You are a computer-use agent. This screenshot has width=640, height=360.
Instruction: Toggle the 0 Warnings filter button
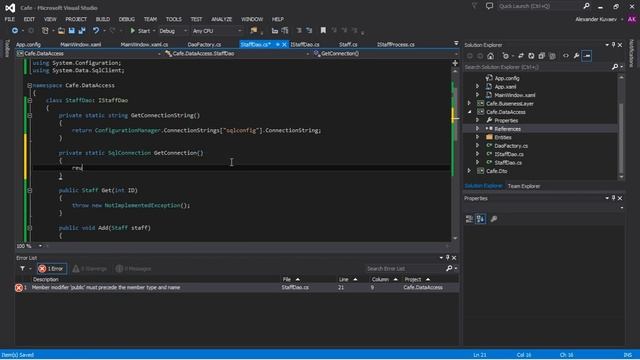click(x=90, y=269)
